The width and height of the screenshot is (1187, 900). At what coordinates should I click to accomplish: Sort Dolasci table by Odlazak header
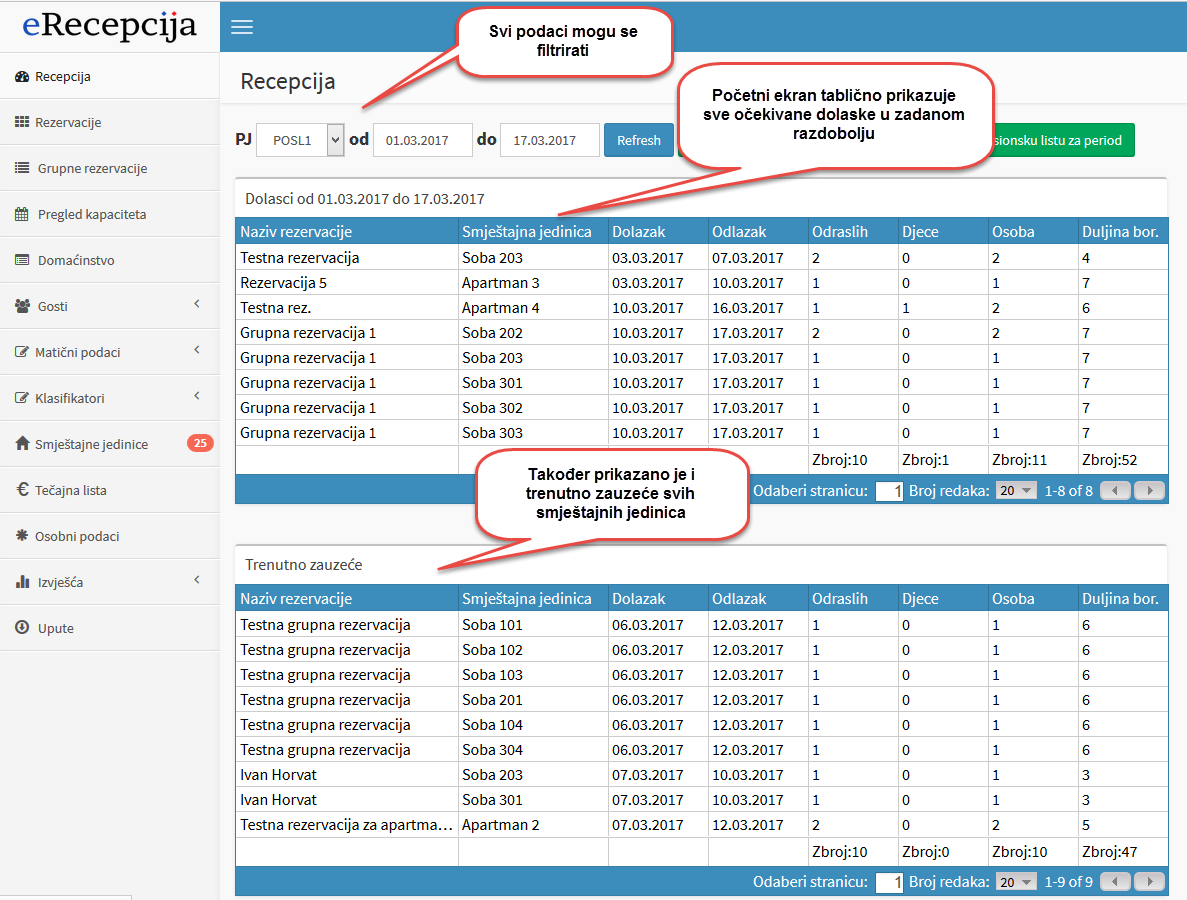[758, 232]
